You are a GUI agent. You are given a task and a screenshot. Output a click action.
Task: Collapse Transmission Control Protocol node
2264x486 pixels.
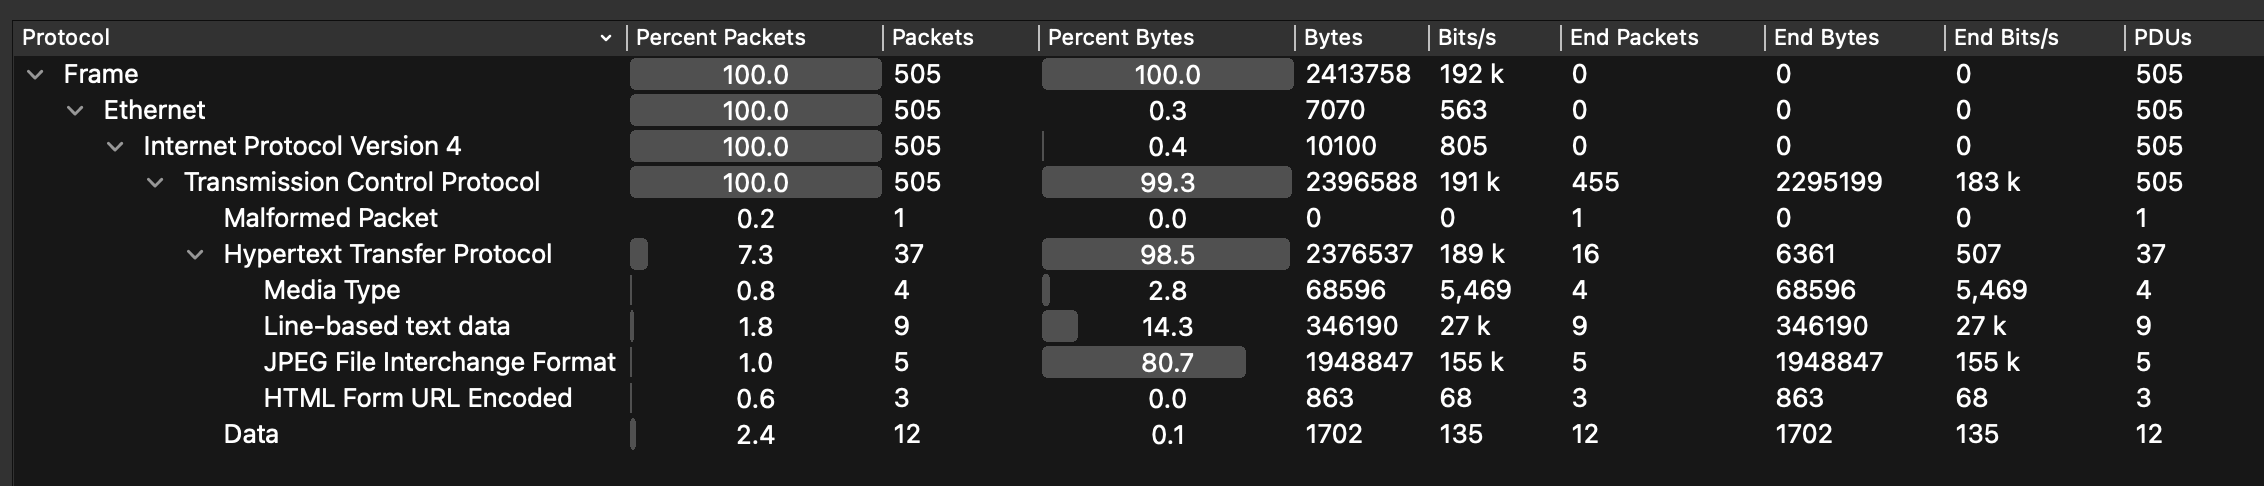(155, 182)
